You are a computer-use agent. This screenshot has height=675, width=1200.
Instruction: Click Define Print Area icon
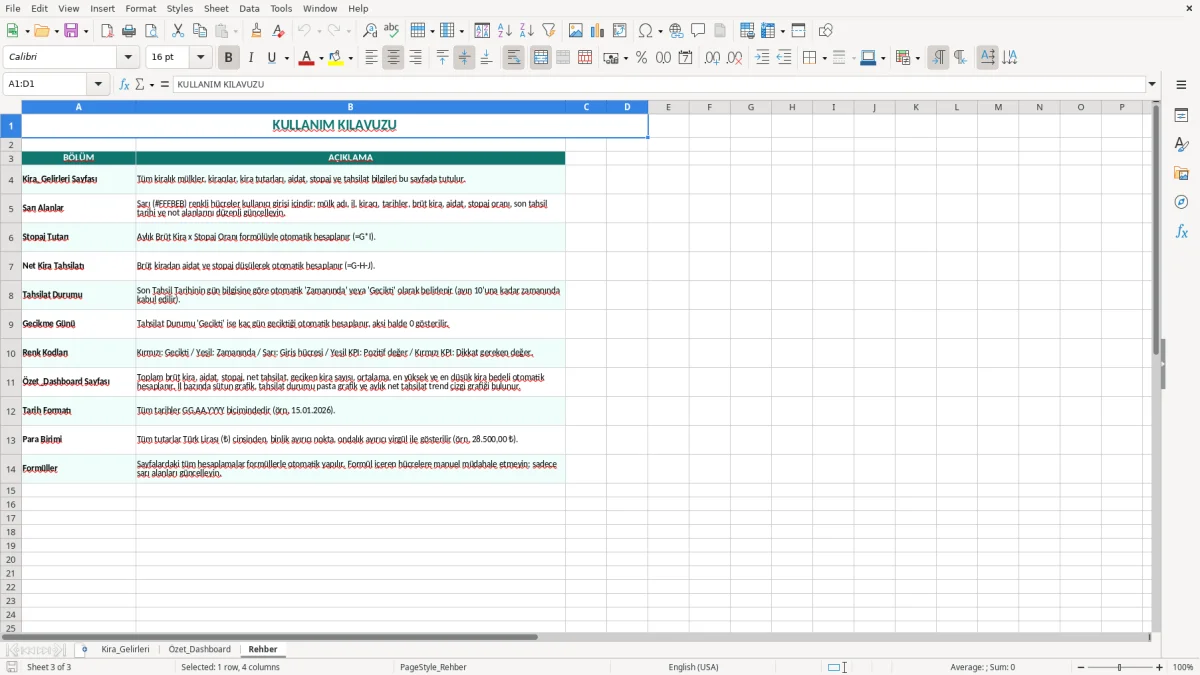point(747,31)
